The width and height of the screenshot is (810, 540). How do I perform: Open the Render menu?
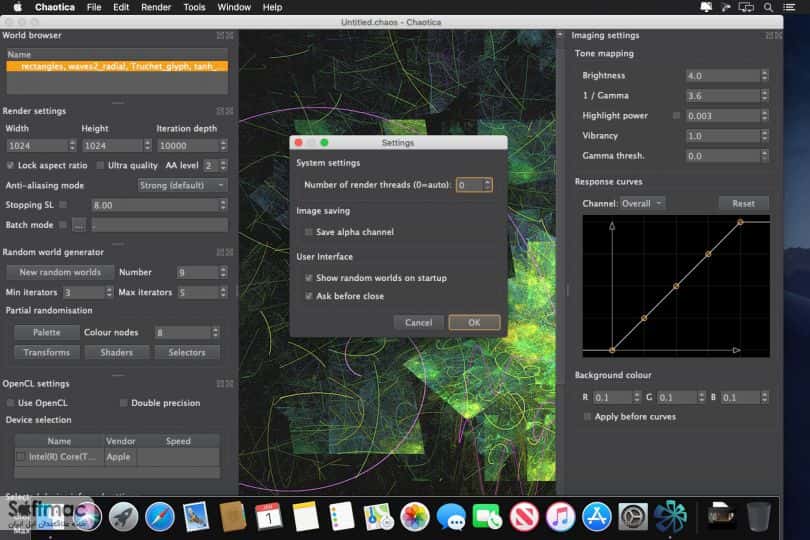[x=155, y=7]
